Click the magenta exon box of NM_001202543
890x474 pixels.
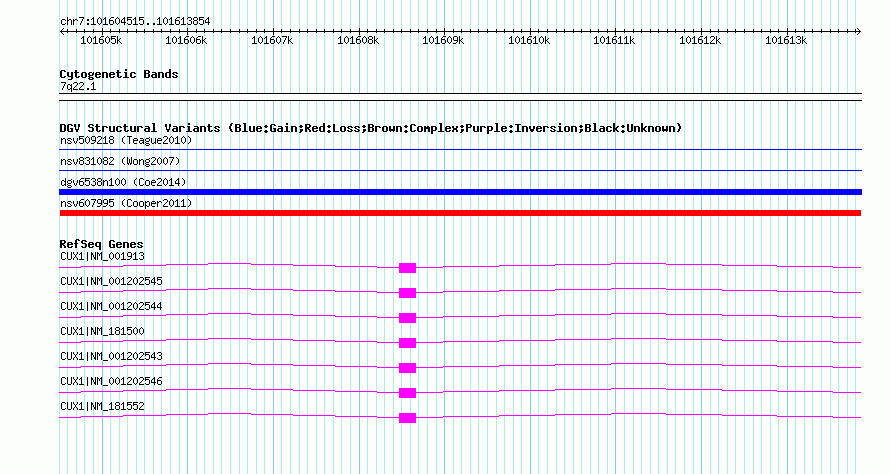pos(408,368)
